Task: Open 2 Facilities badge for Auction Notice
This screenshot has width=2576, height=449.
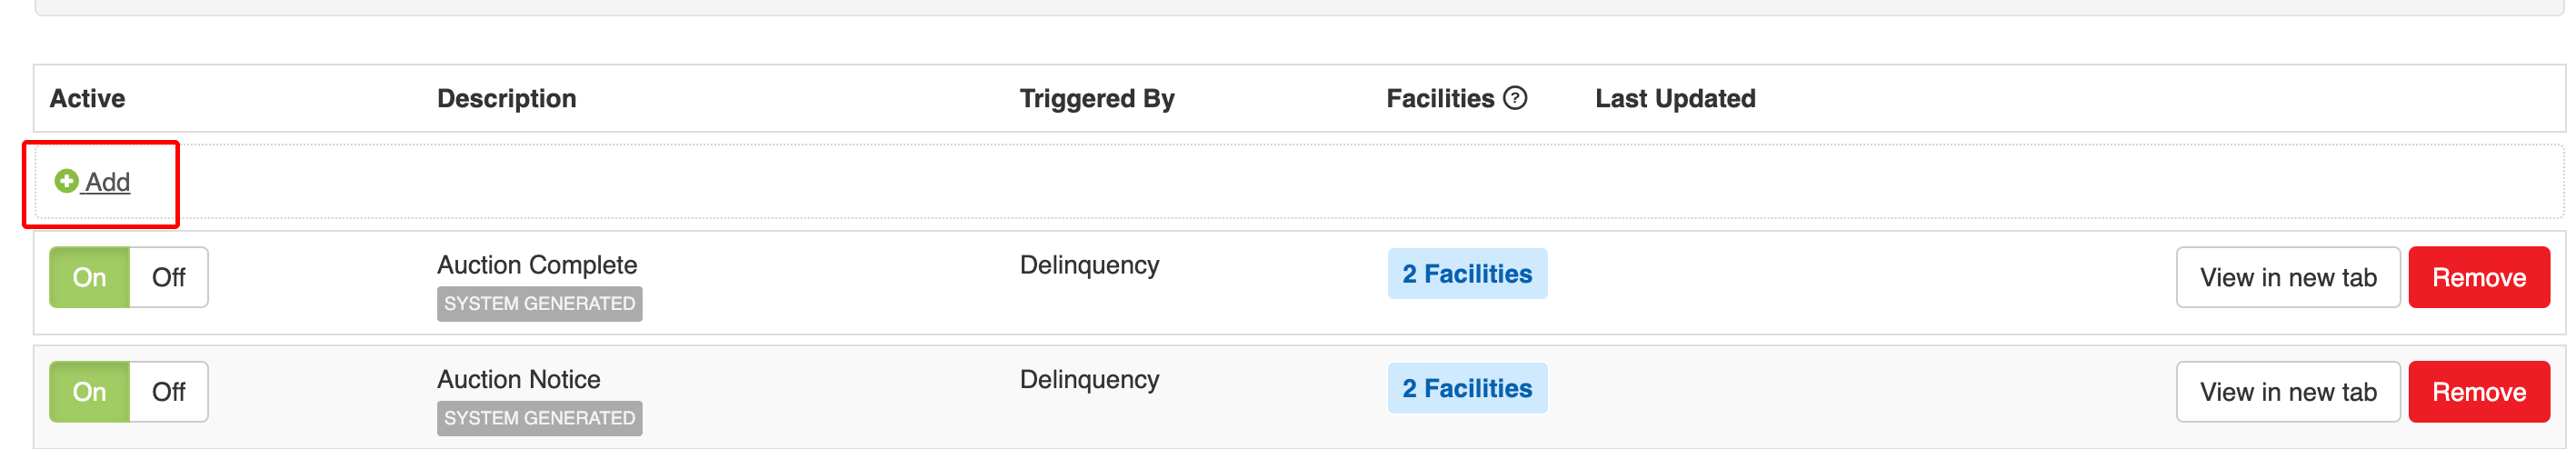Action: click(1466, 389)
